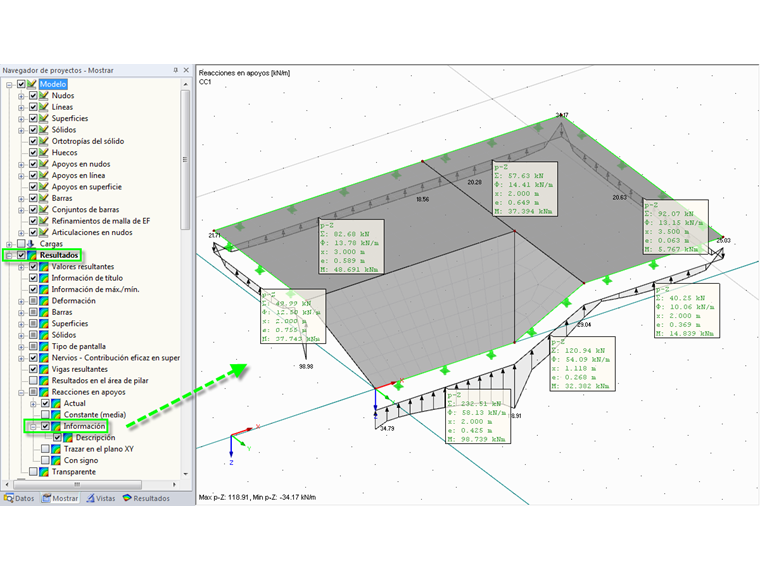Enable the Cargas checkbox

(21, 244)
